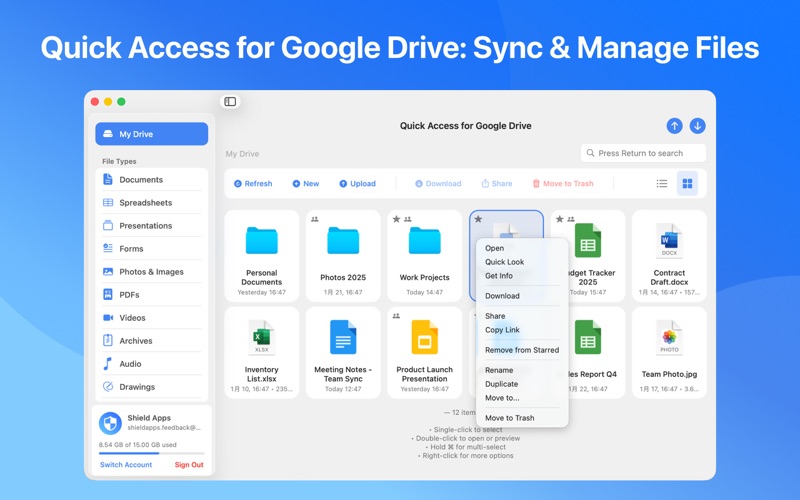
Task: Click the toolbar Move to Trash button
Action: [x=563, y=183]
